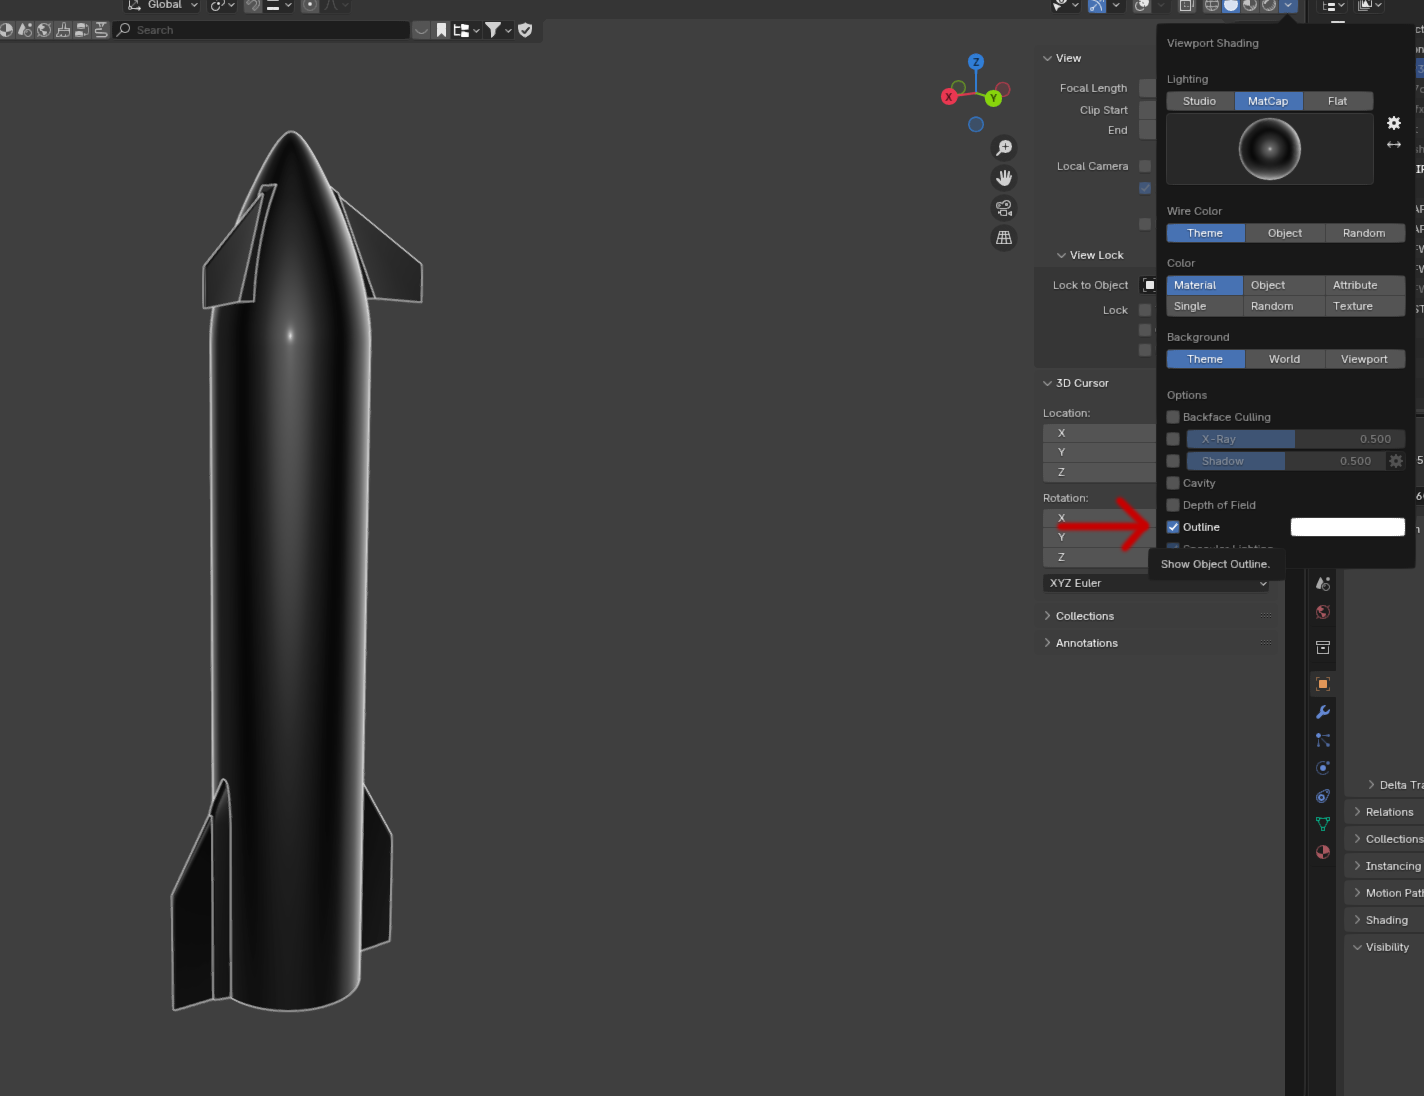Screen dimensions: 1424x1096
Task: Click the shield icon beside the filter
Action: click(x=525, y=30)
